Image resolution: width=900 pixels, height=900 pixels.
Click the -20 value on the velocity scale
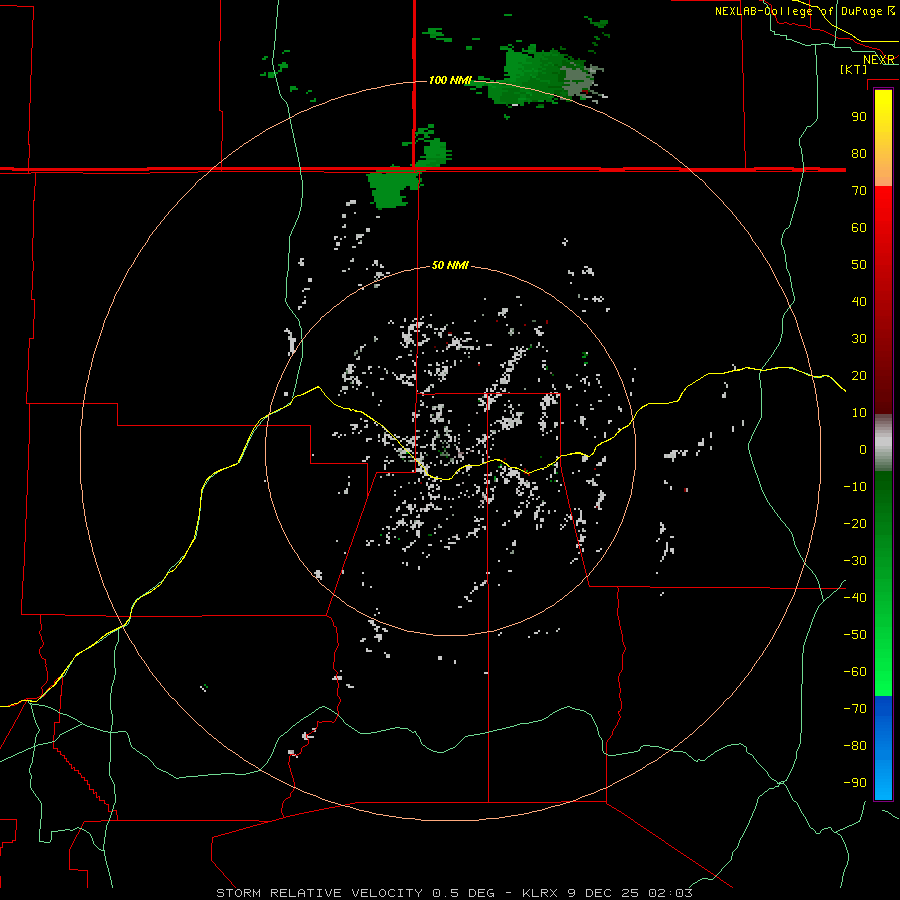click(x=855, y=524)
